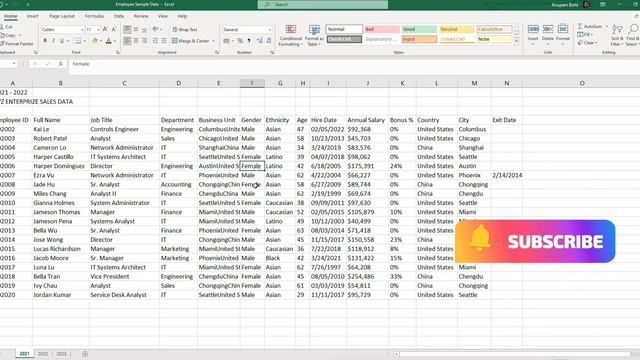This screenshot has height=360, width=640.
Task: Click the Cut button in the Clipboard group
Action: [x=7, y=27]
